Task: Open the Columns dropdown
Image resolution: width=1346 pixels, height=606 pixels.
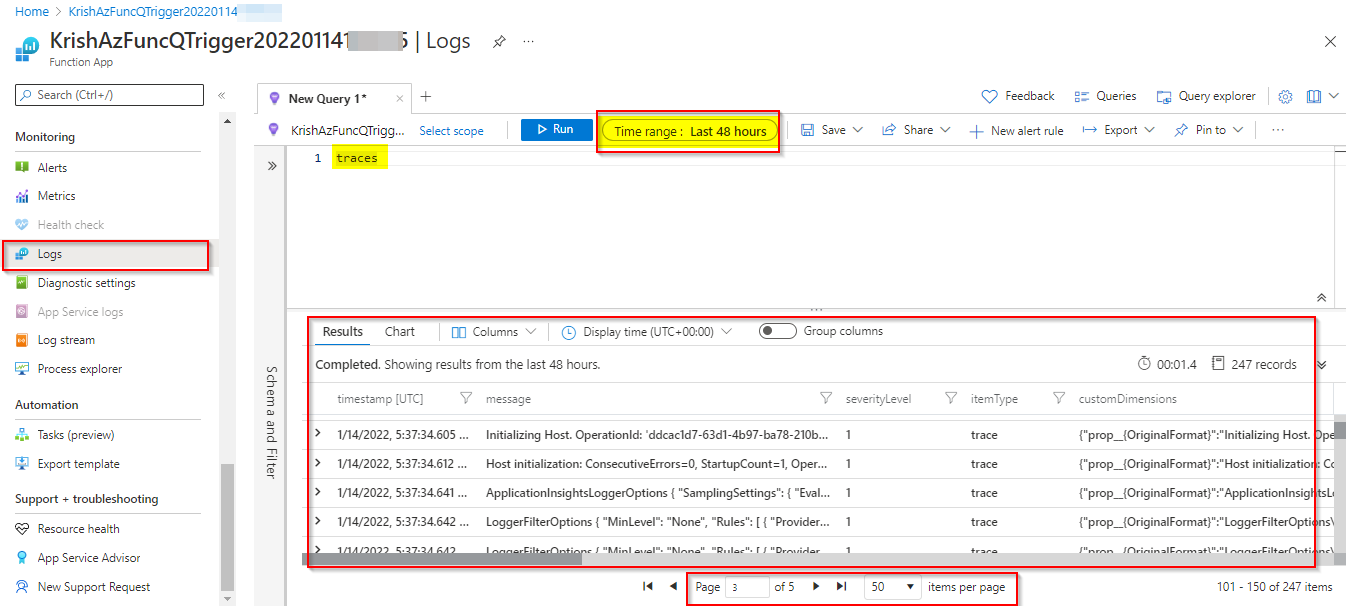Action: 494,332
